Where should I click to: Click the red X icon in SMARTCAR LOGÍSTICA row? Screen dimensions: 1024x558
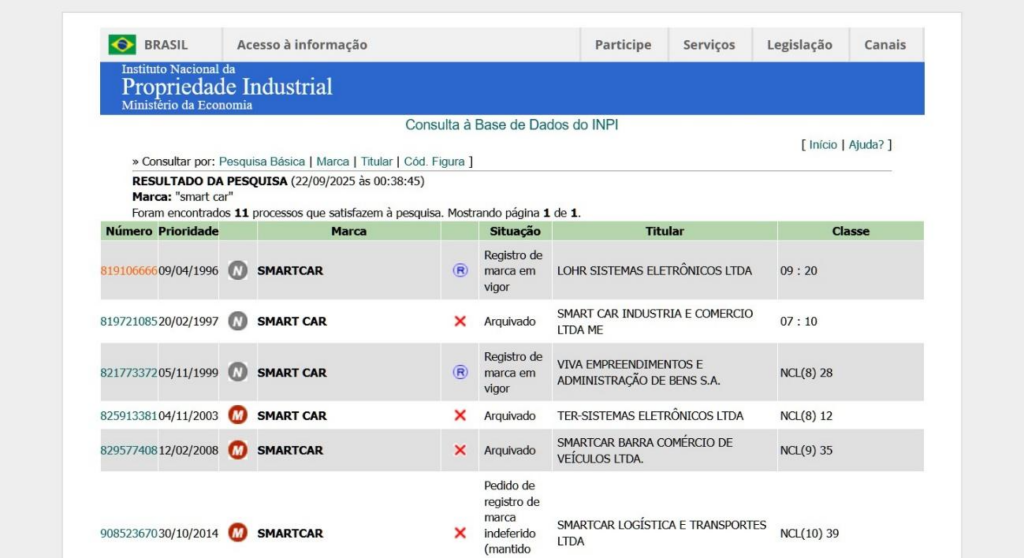tap(460, 533)
